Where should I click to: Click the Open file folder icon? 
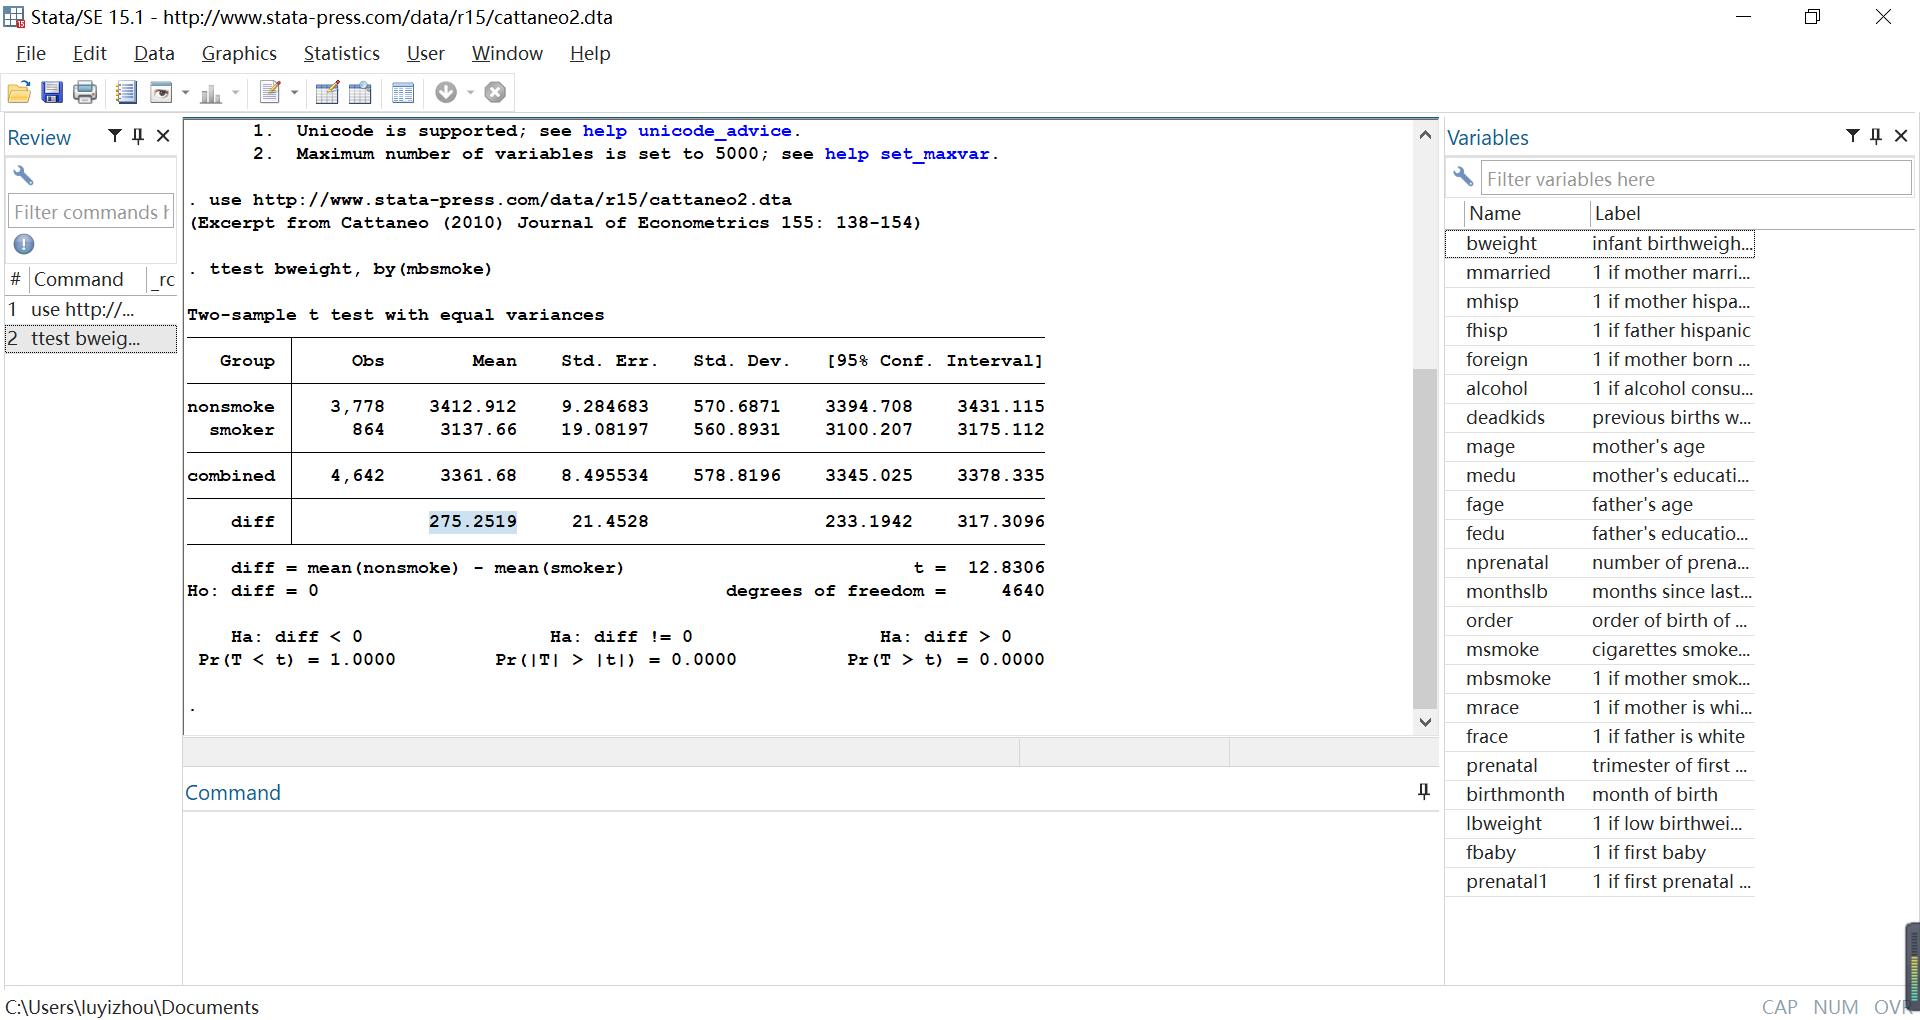(x=18, y=93)
